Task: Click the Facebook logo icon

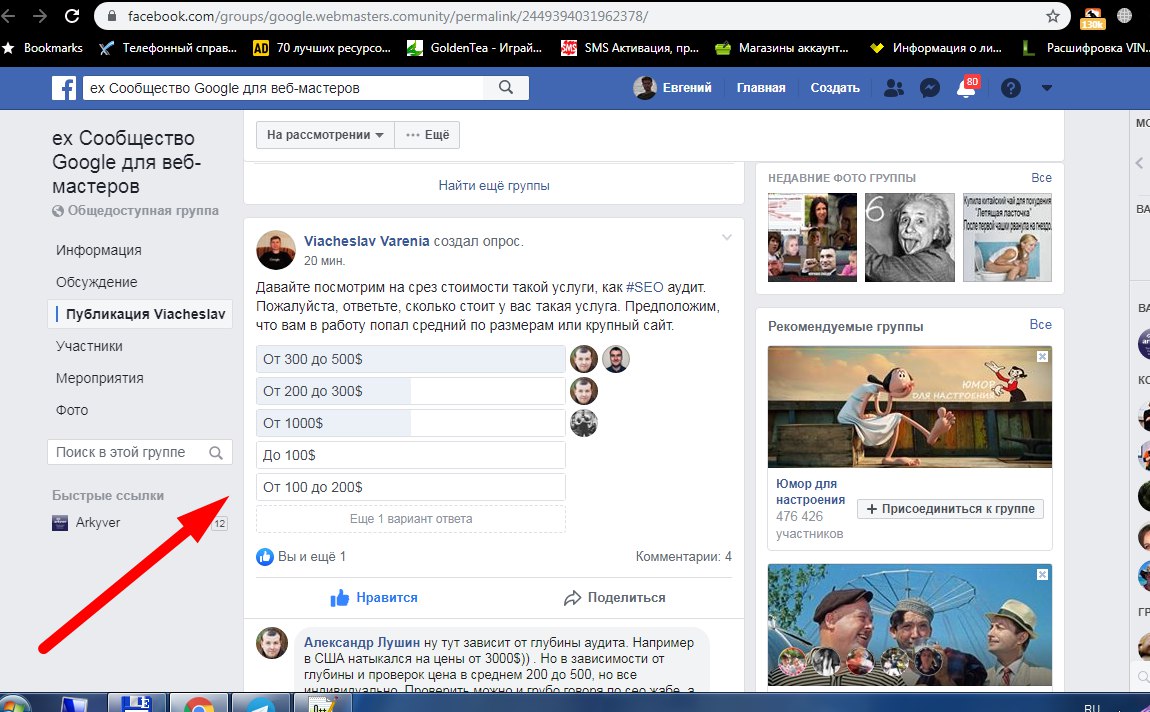Action: coord(64,88)
